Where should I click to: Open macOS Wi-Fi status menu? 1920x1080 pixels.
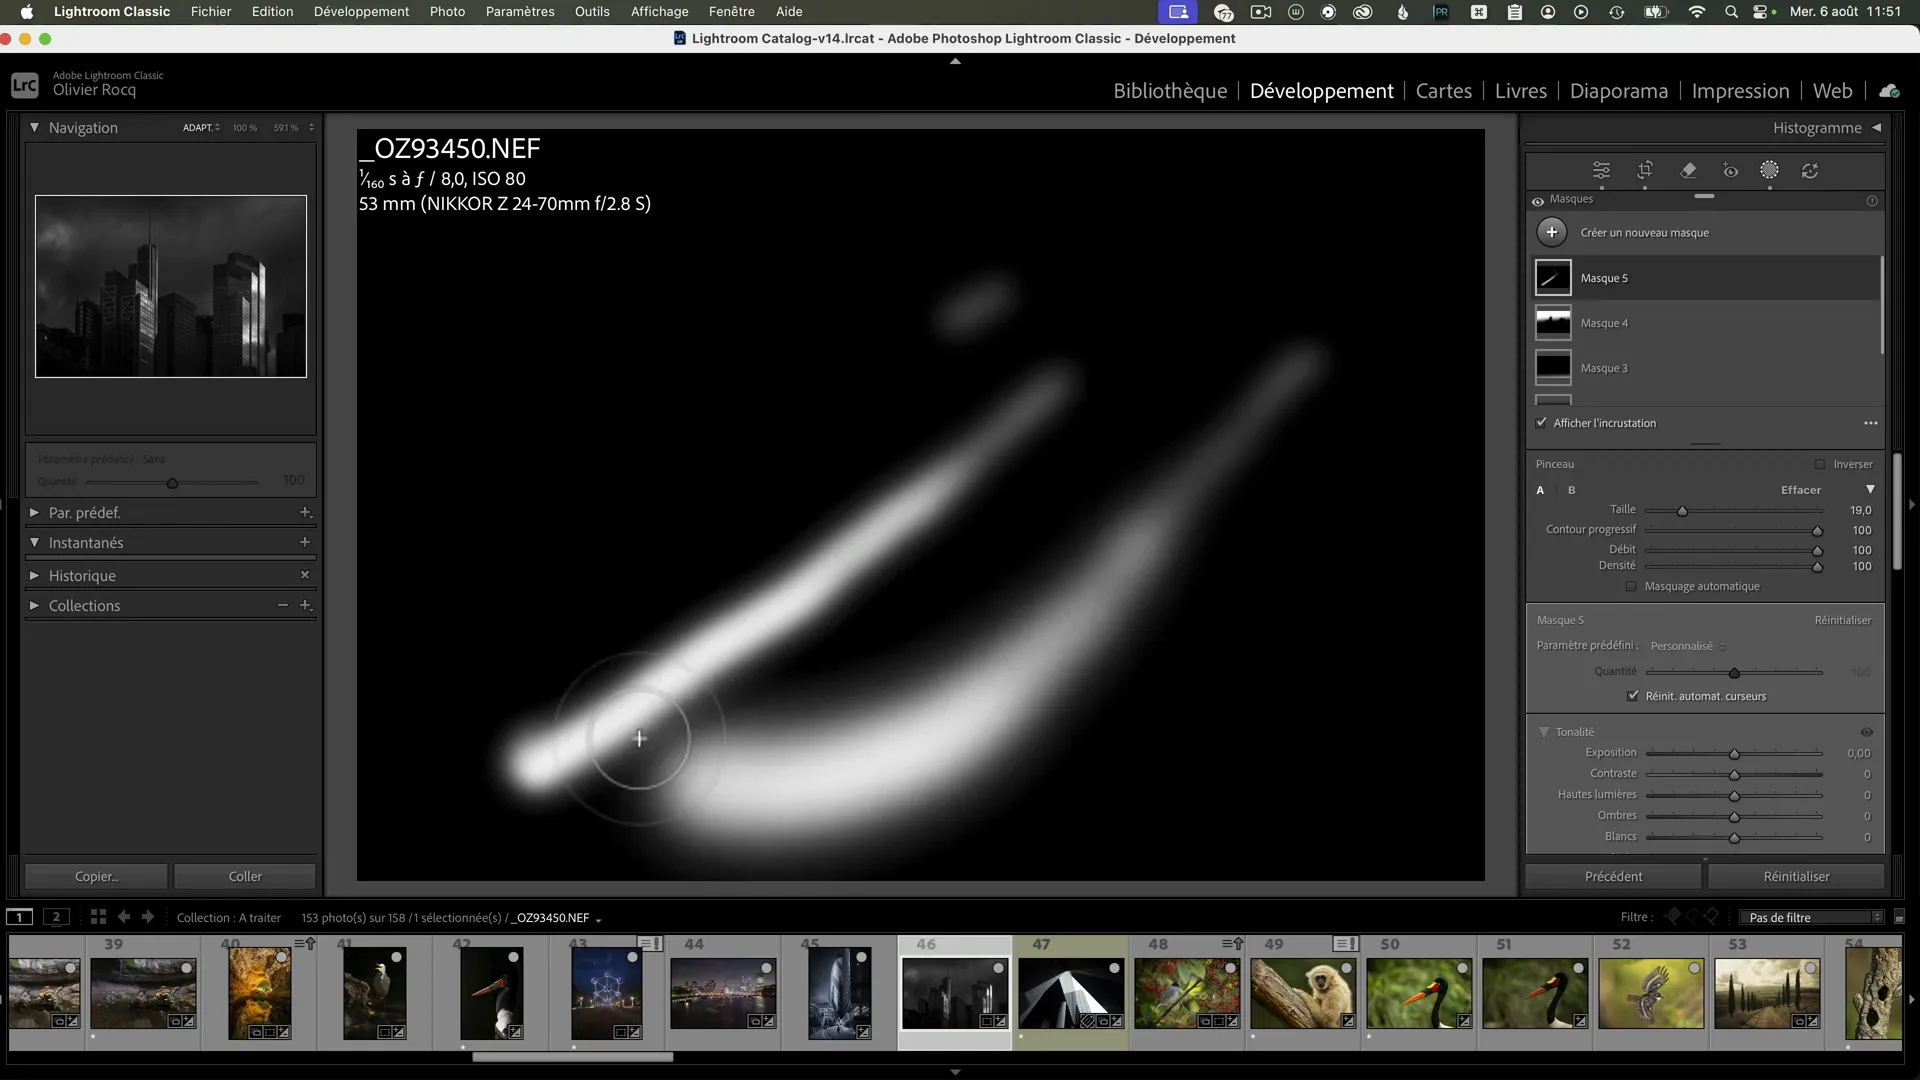click(1697, 12)
